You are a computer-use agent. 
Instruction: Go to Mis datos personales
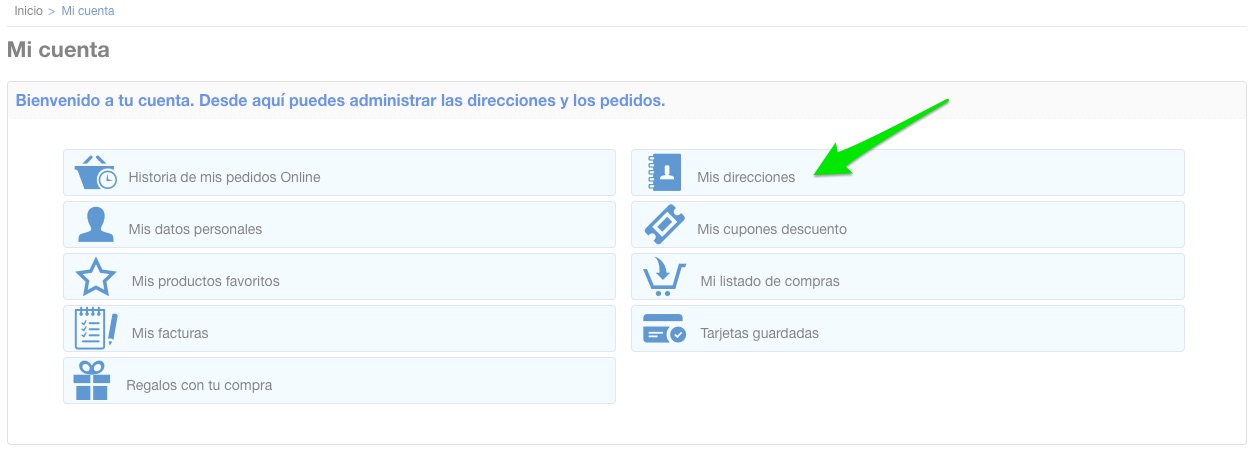(195, 229)
